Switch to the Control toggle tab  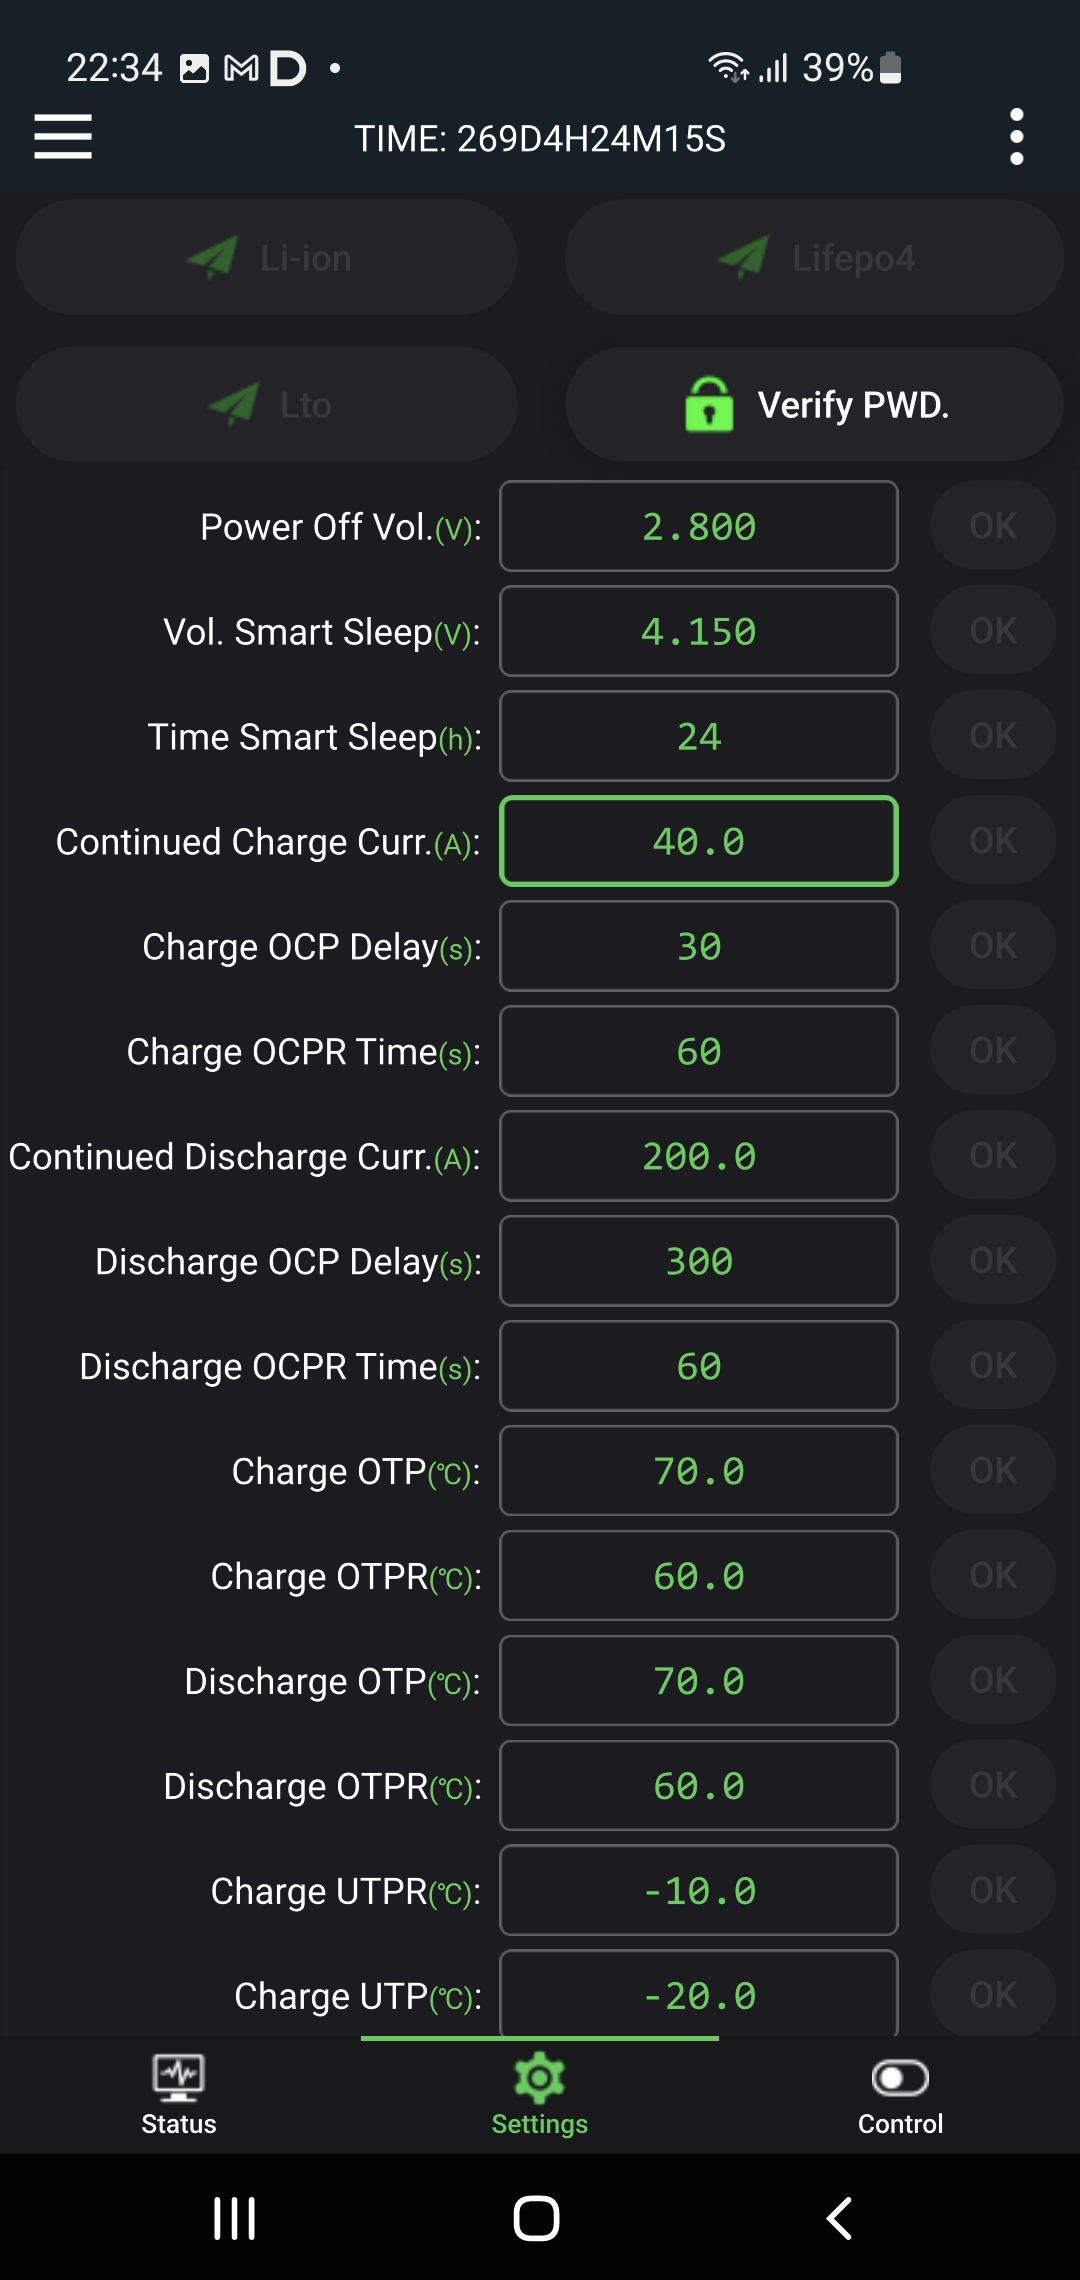pos(900,2093)
